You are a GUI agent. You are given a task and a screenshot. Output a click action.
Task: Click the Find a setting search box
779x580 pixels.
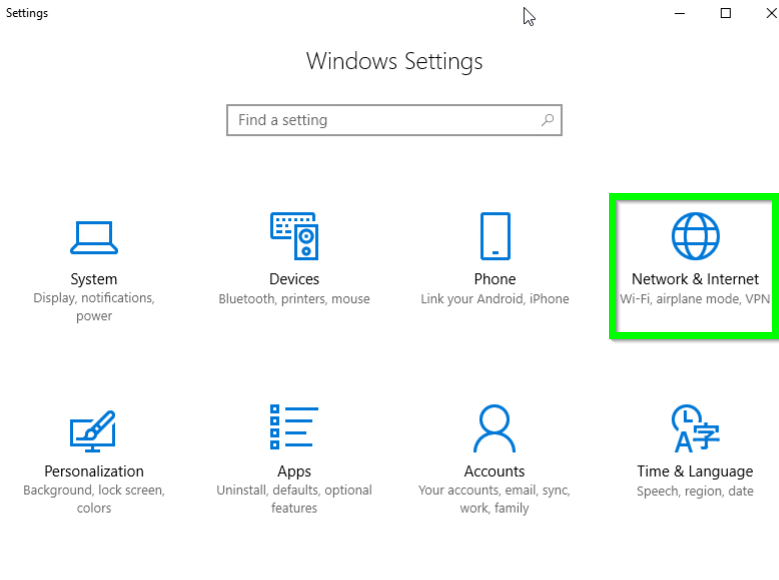(x=394, y=120)
